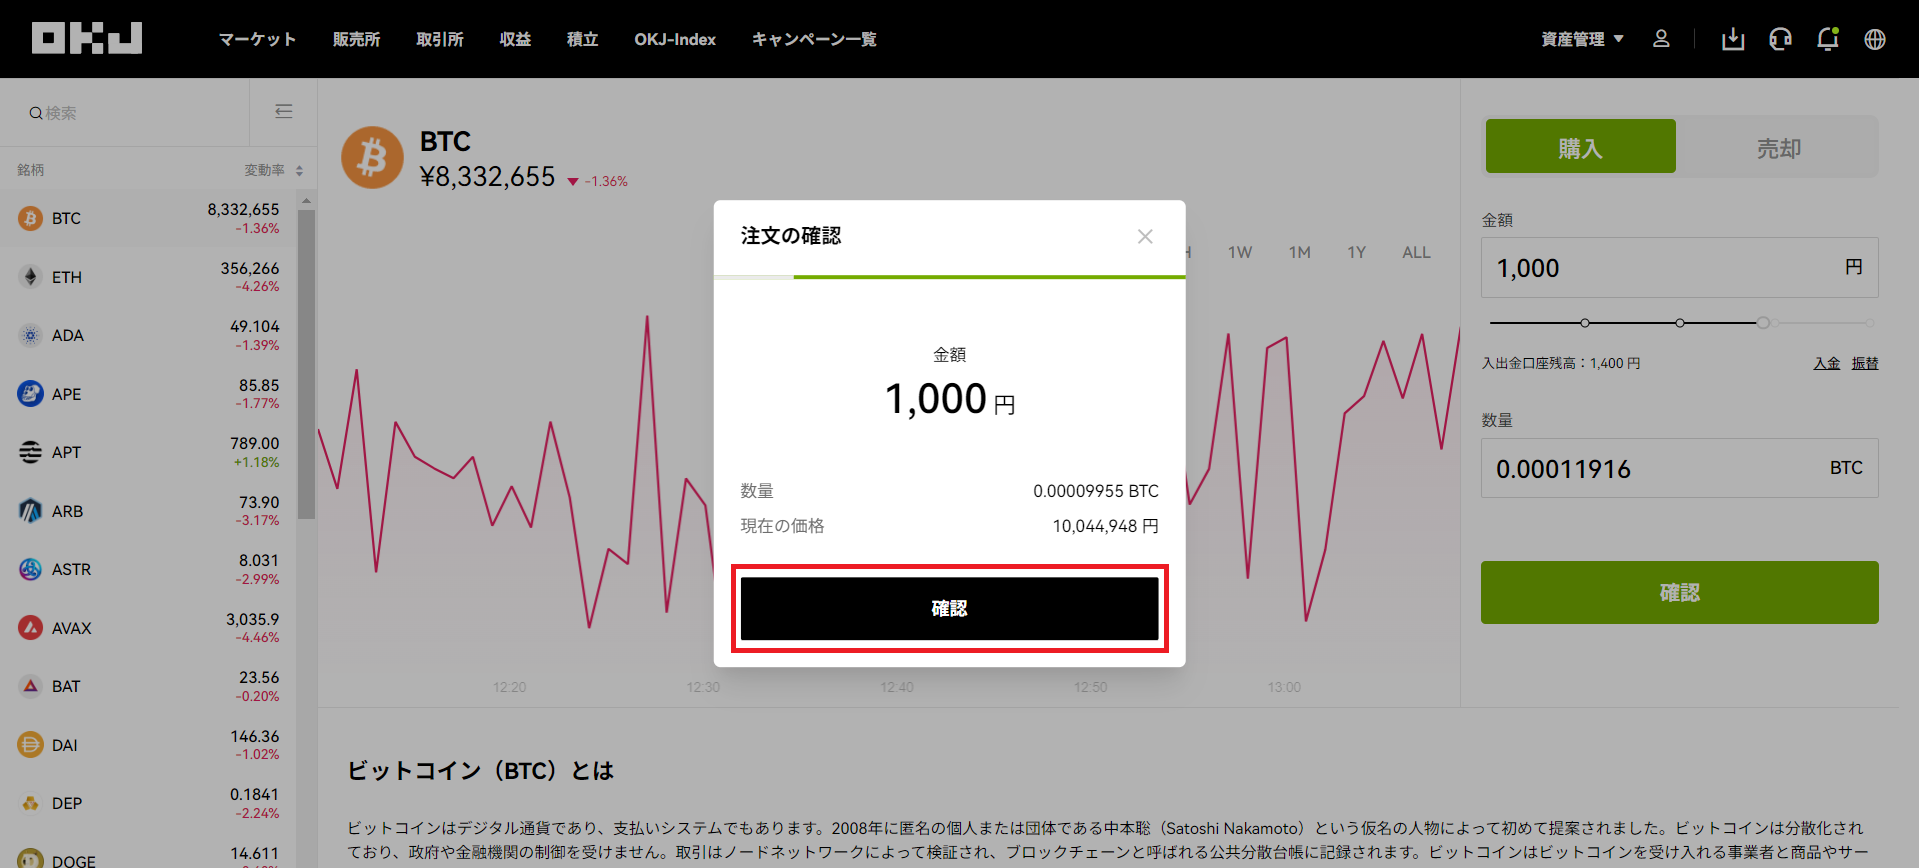This screenshot has width=1919, height=868.
Task: Click the 入出金口座残高：1,400 円 balance text
Action: pyautogui.click(x=1561, y=363)
